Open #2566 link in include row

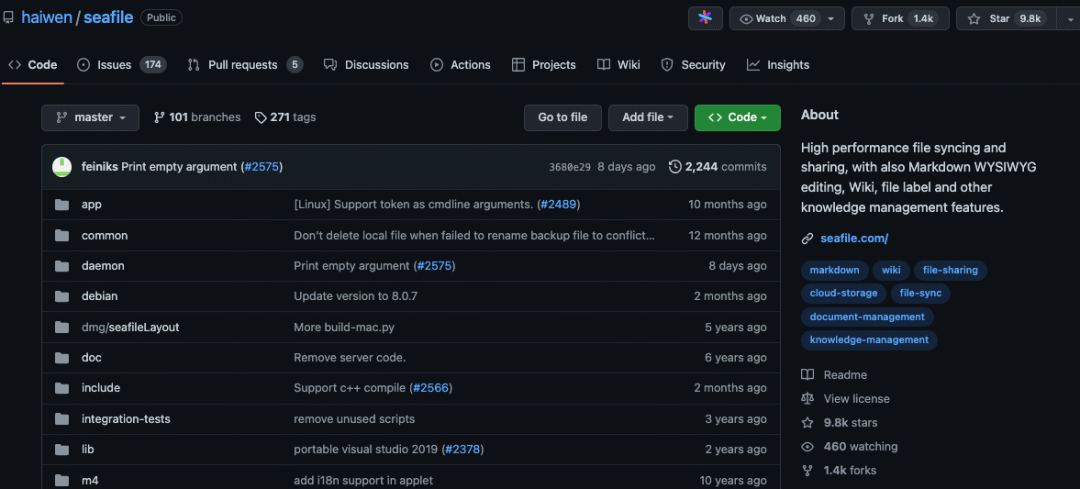(430, 388)
